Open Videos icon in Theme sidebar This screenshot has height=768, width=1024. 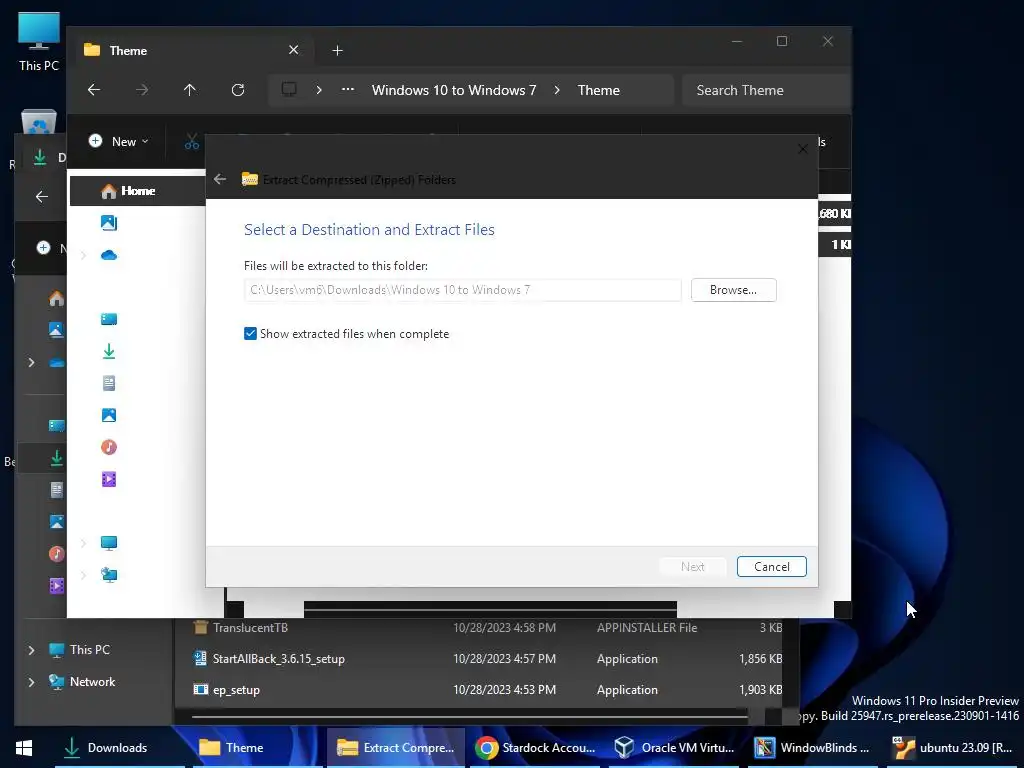pos(109,479)
